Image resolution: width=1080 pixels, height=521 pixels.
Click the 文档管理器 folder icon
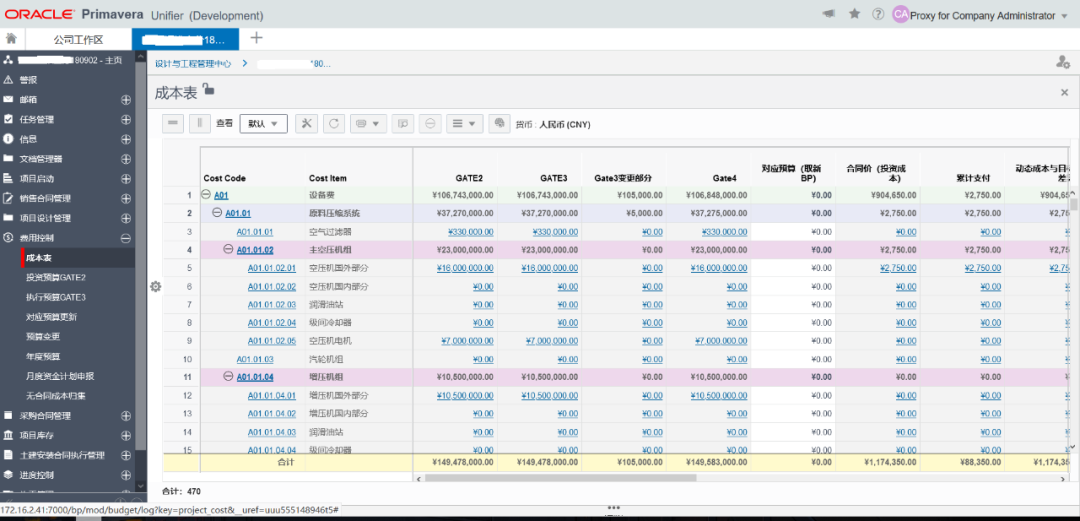[x=8, y=159]
